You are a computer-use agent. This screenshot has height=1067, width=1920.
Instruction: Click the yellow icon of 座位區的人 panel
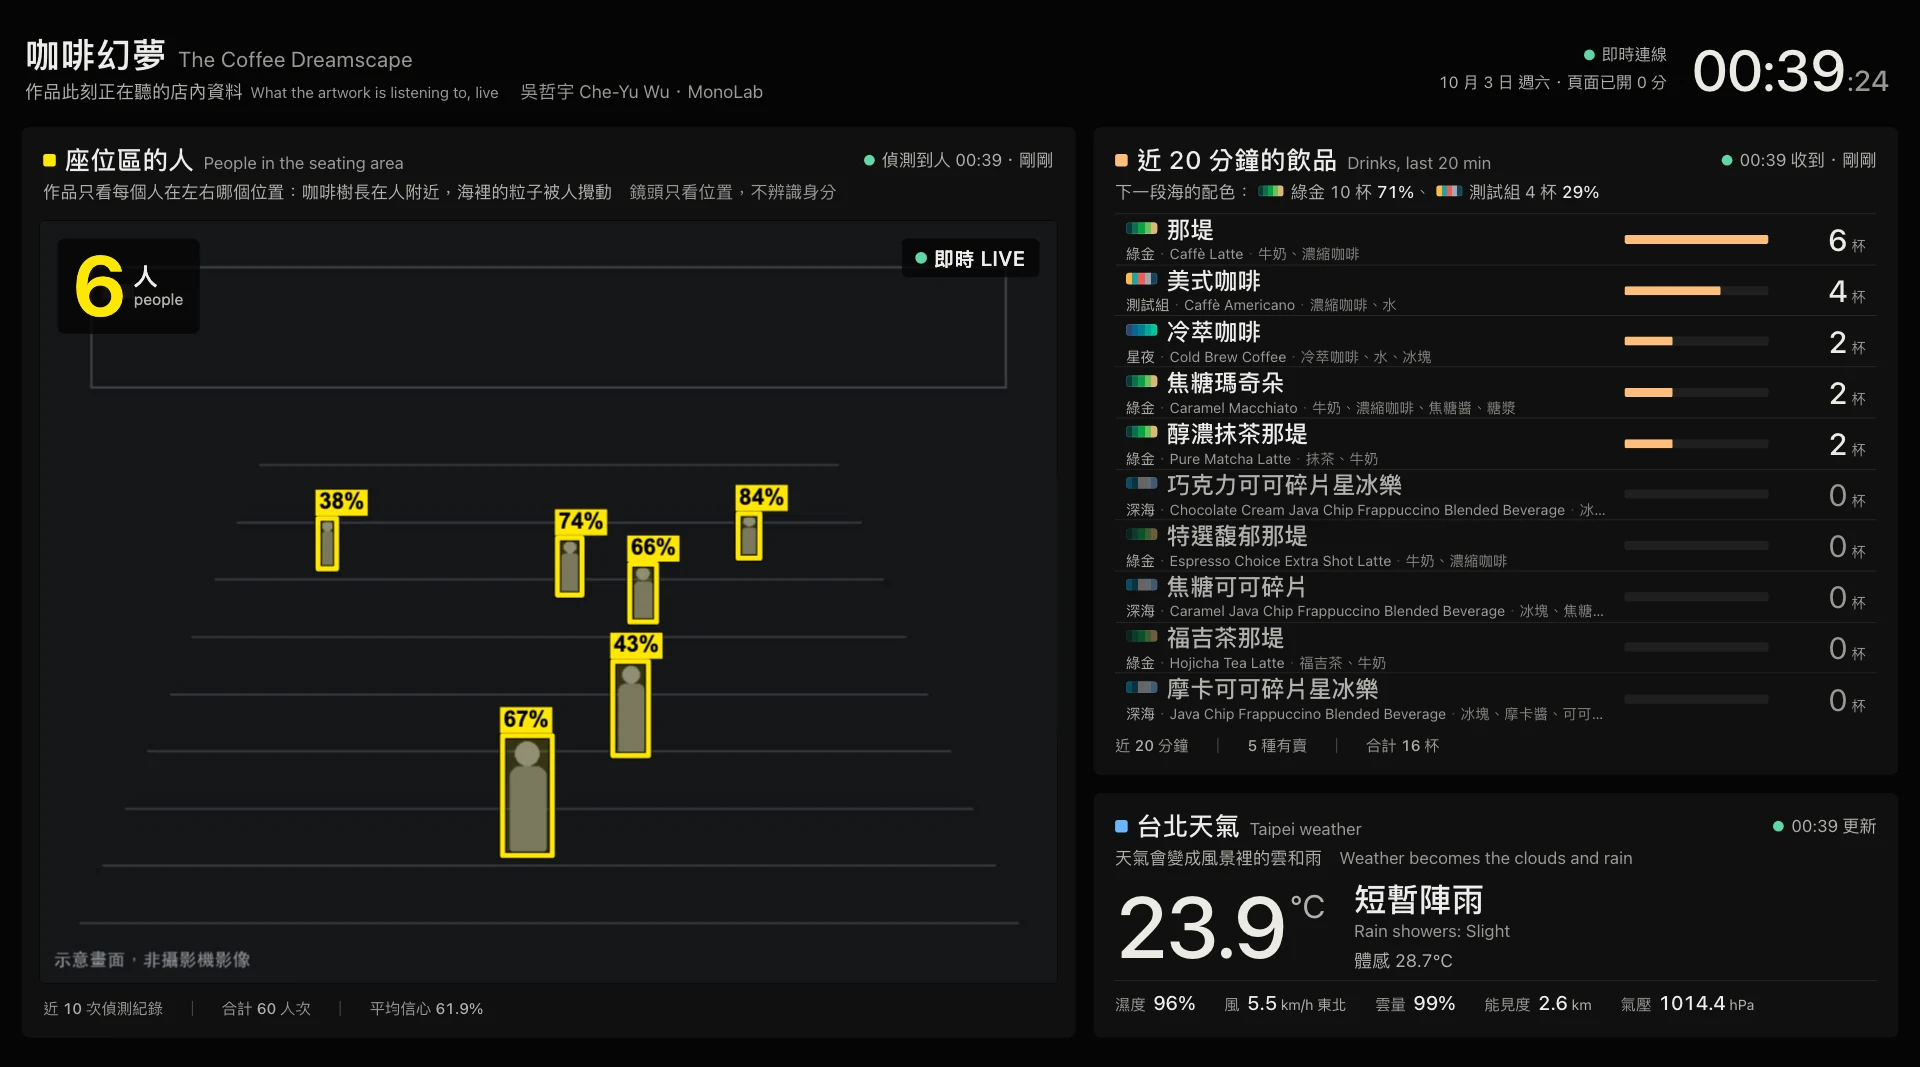49,160
